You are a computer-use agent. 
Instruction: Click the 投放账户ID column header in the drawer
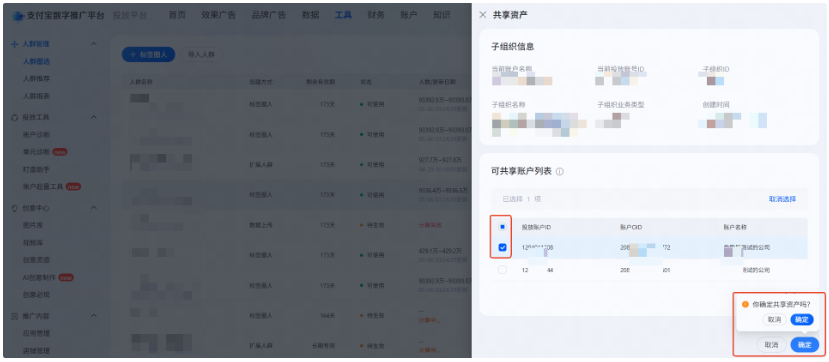point(537,227)
